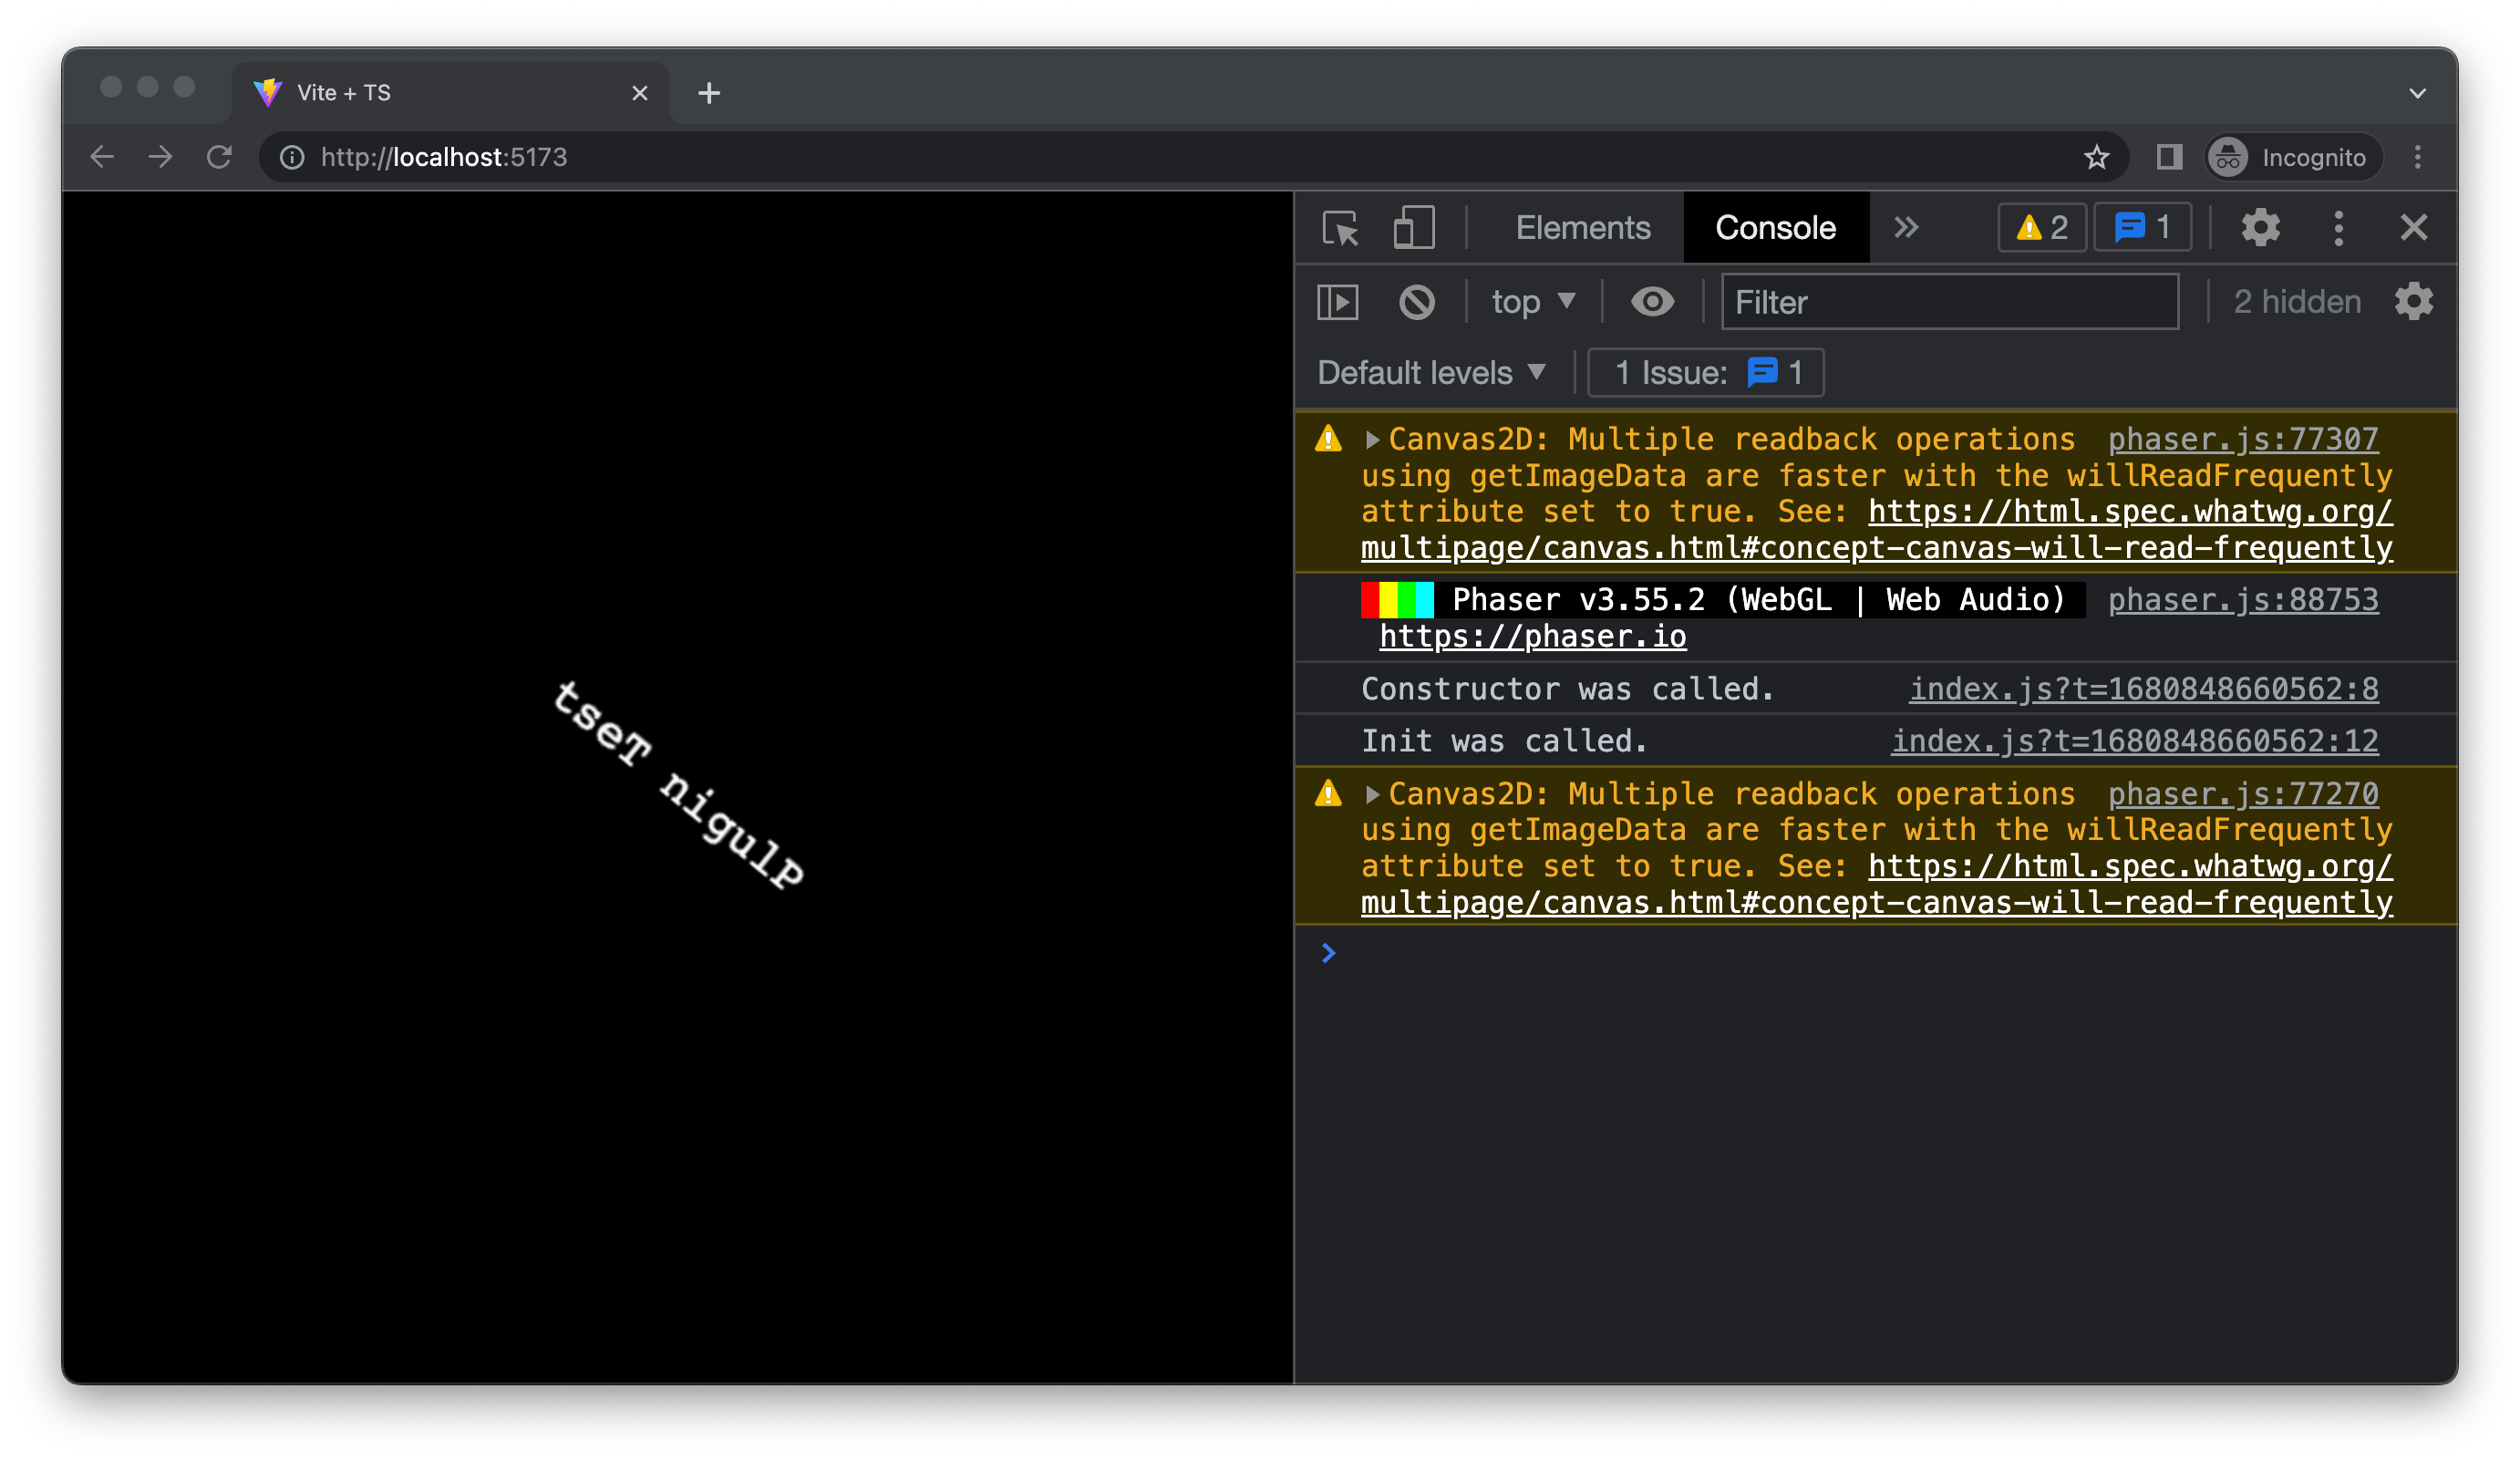Image resolution: width=2520 pixels, height=1461 pixels.
Task: Open the Console tab
Action: point(1776,227)
